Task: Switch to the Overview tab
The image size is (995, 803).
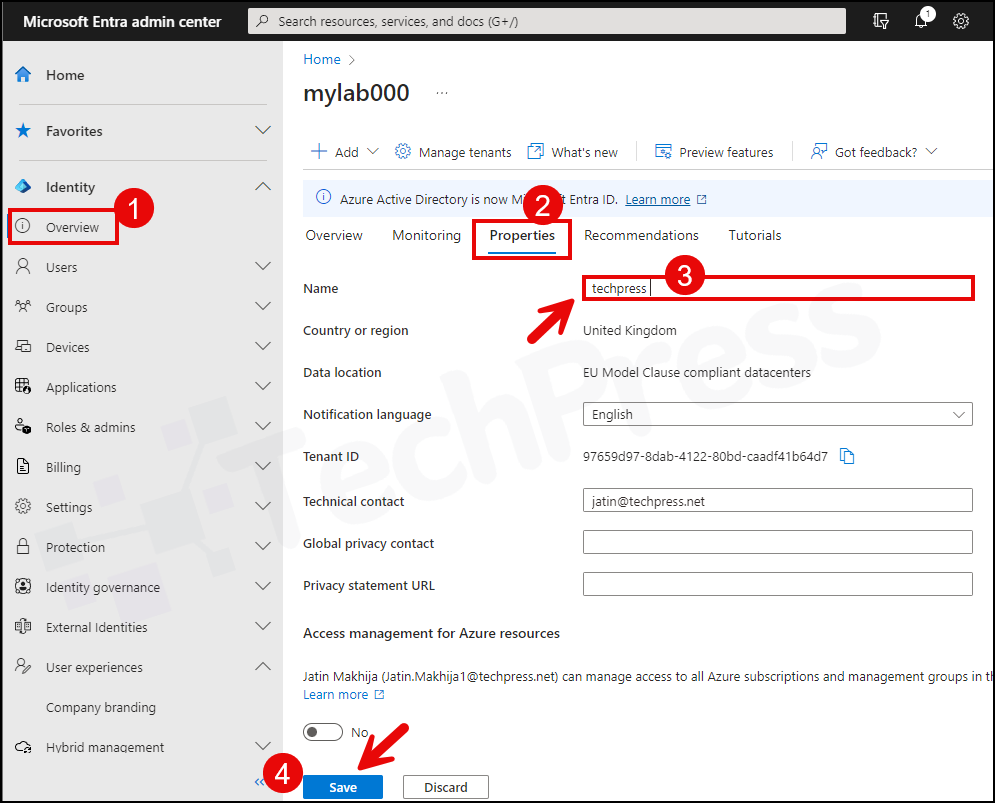Action: (x=334, y=235)
